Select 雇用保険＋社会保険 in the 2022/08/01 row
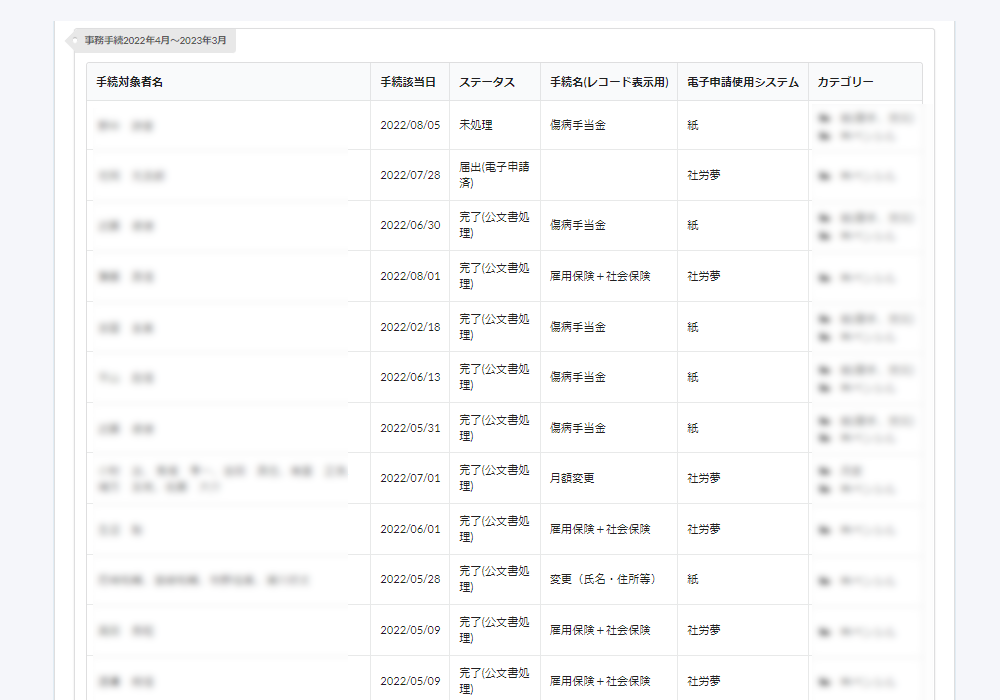1000x700 pixels. click(x=600, y=276)
